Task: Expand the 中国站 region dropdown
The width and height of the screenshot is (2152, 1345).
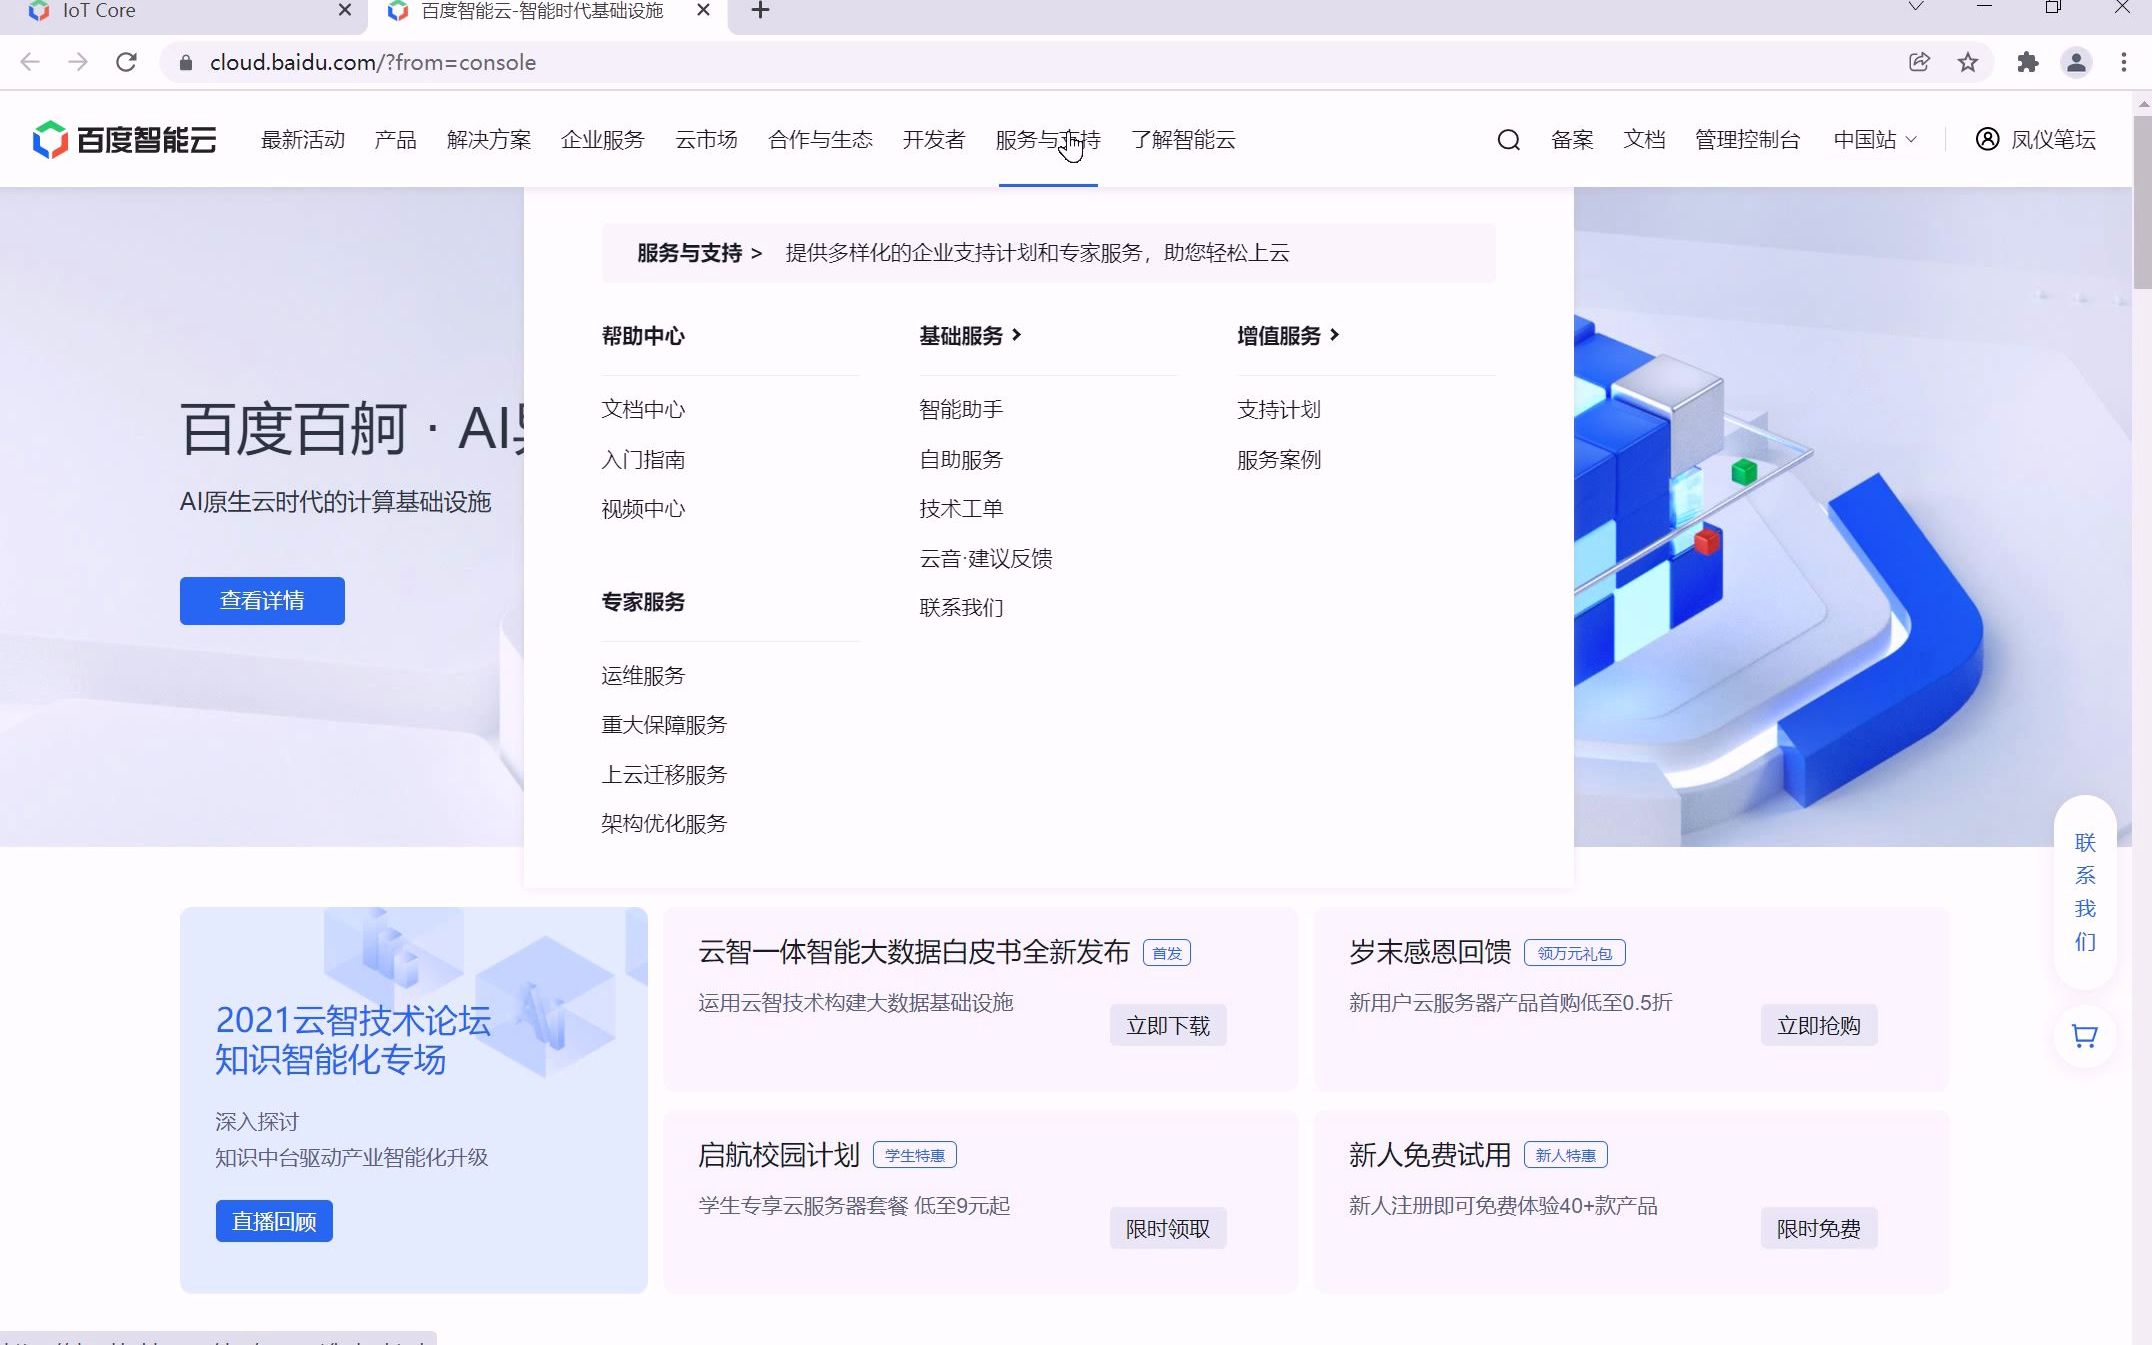Action: point(1875,140)
